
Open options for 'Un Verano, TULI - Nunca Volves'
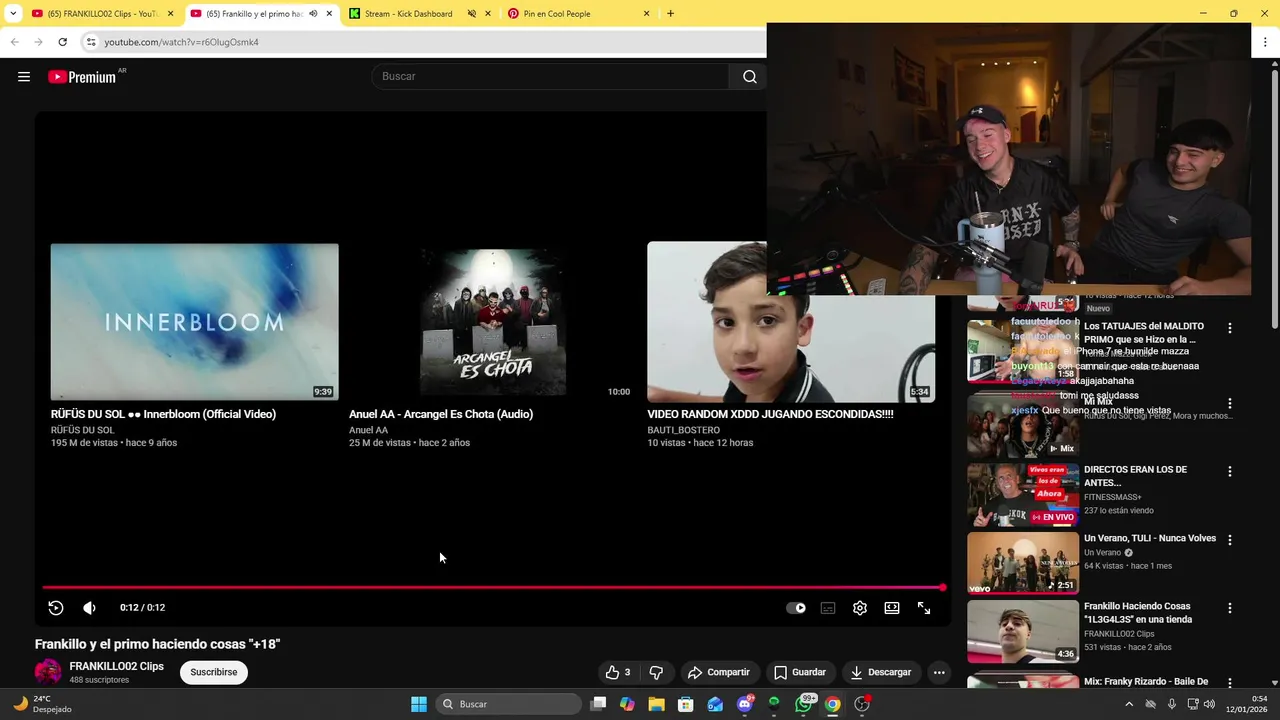coord(1230,540)
